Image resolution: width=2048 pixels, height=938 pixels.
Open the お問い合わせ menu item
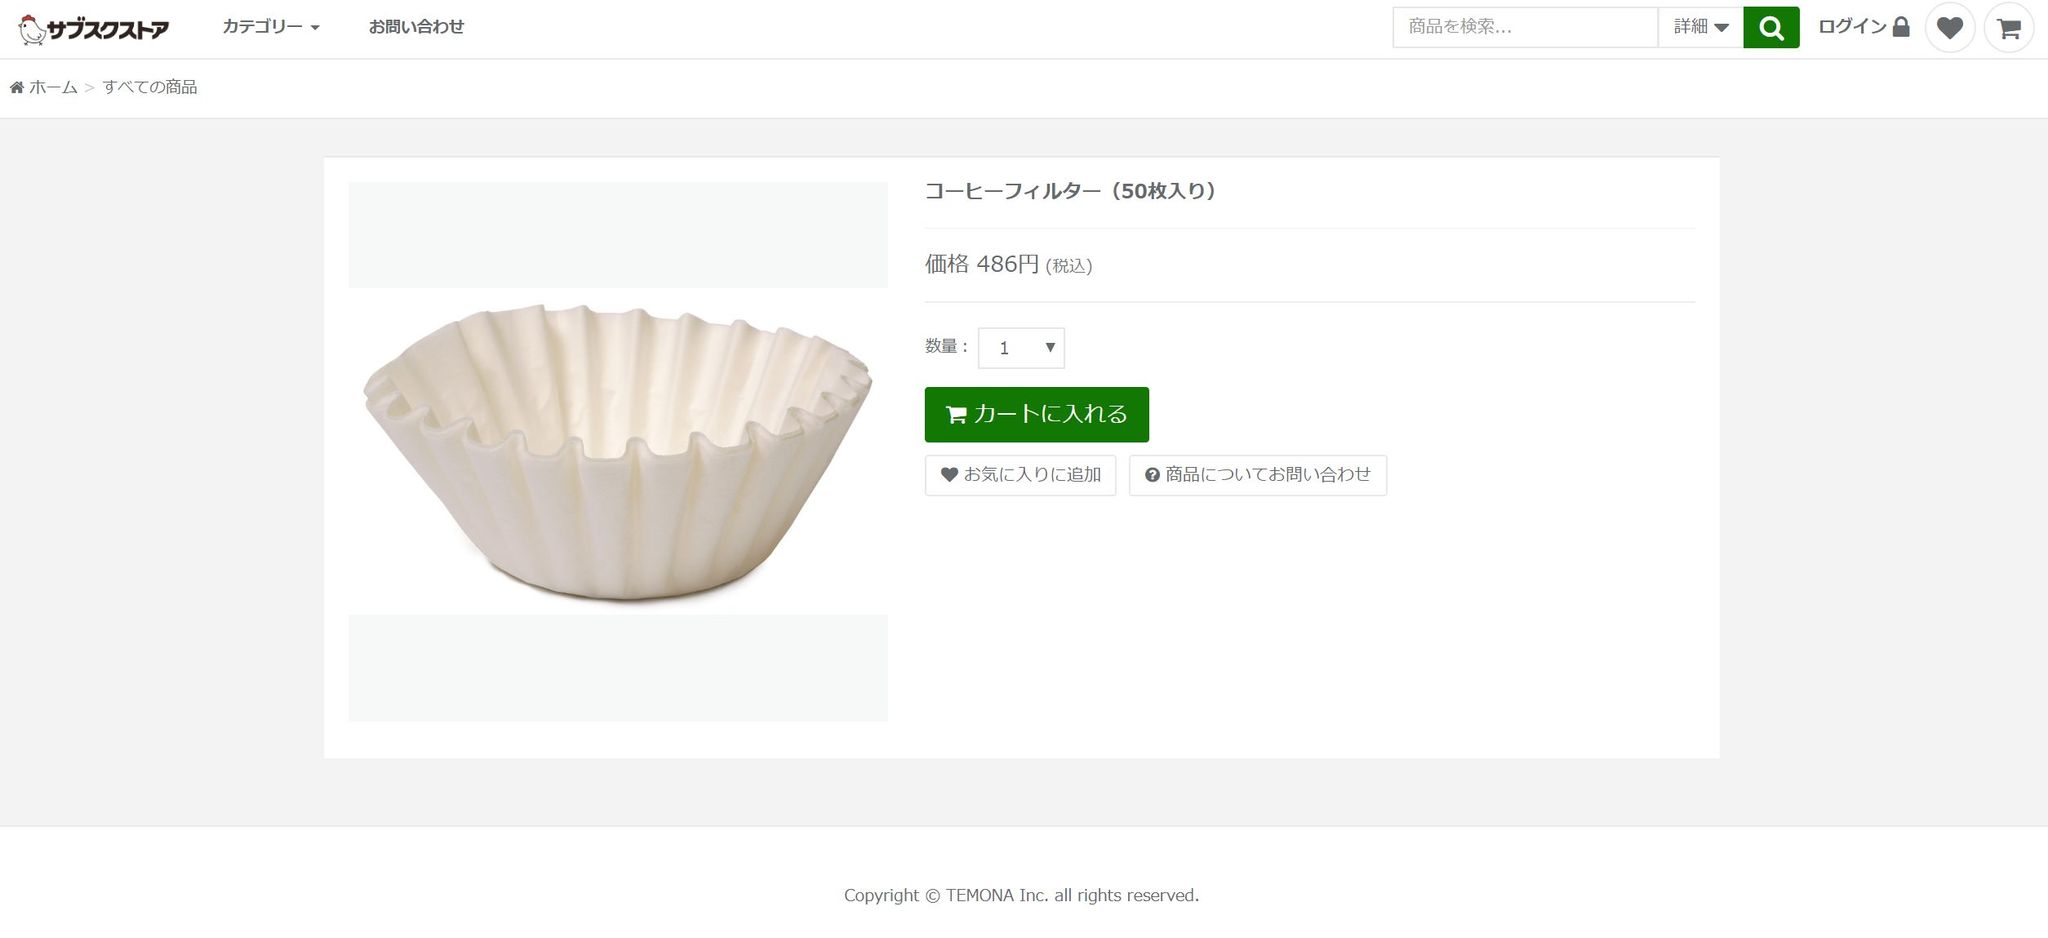click(416, 27)
